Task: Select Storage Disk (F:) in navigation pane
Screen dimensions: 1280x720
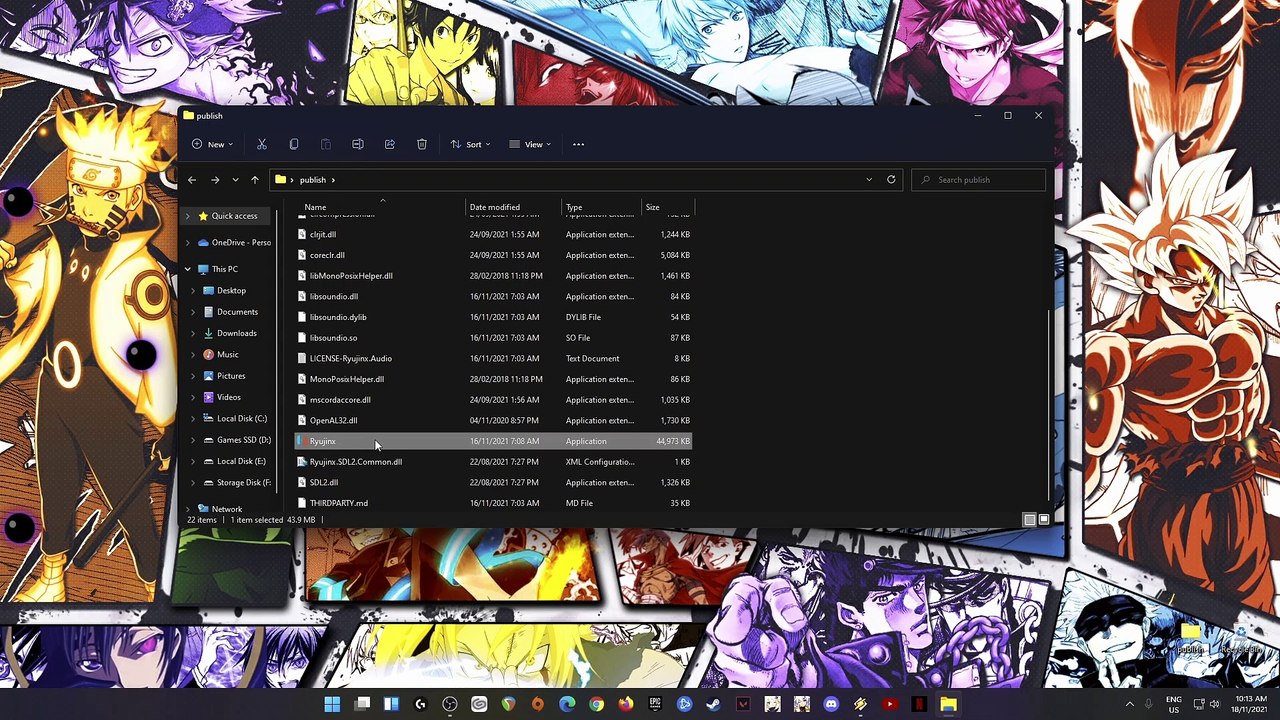Action: (x=243, y=482)
